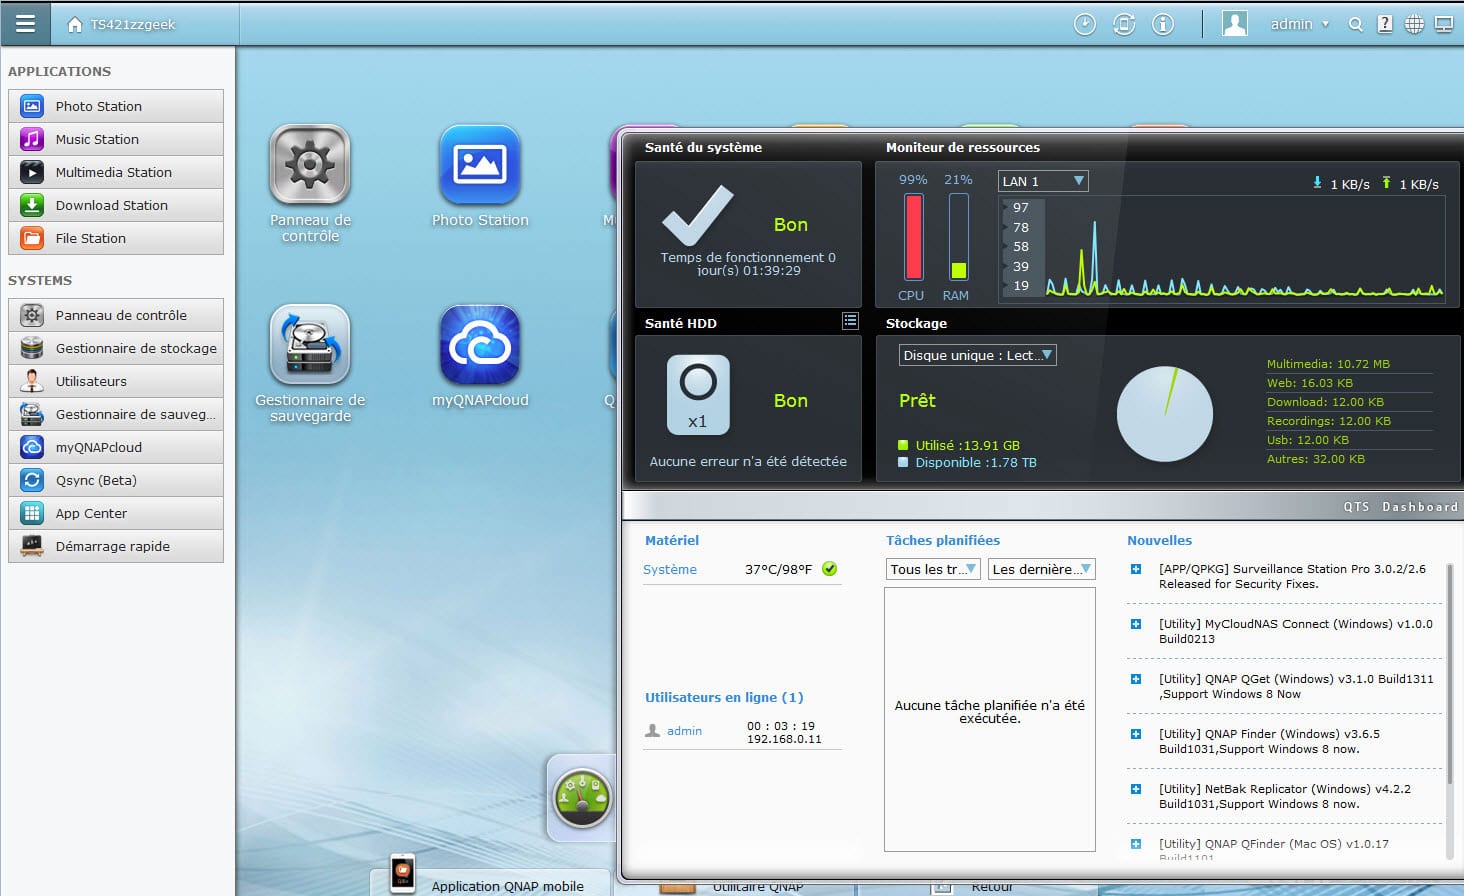Open Multimedia Station from the sidebar
Viewport: 1464px width, 896px height.
click(116, 172)
